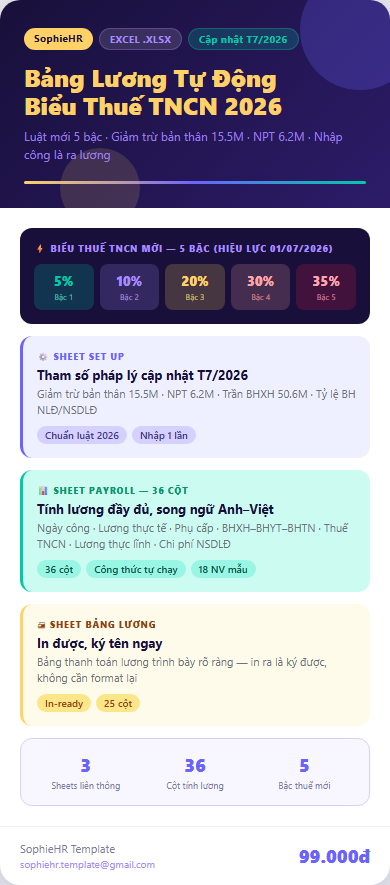Click the 35% Bậc 5 tax tile
Viewport: 390px width, 885px height.
click(x=326, y=287)
